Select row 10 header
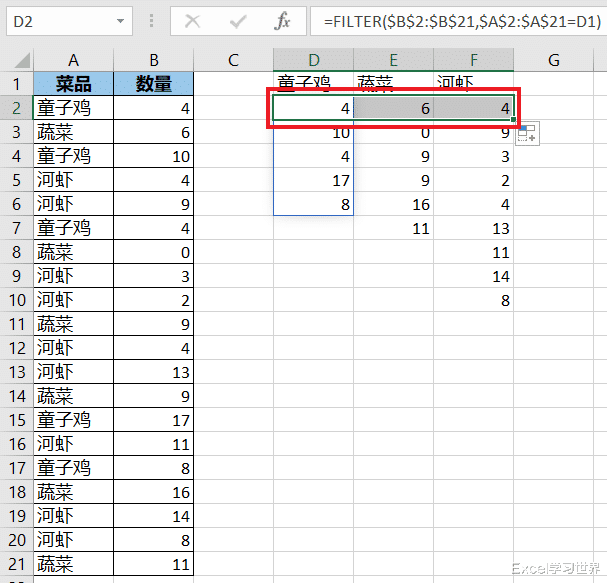The width and height of the screenshot is (607, 583). [x=16, y=300]
